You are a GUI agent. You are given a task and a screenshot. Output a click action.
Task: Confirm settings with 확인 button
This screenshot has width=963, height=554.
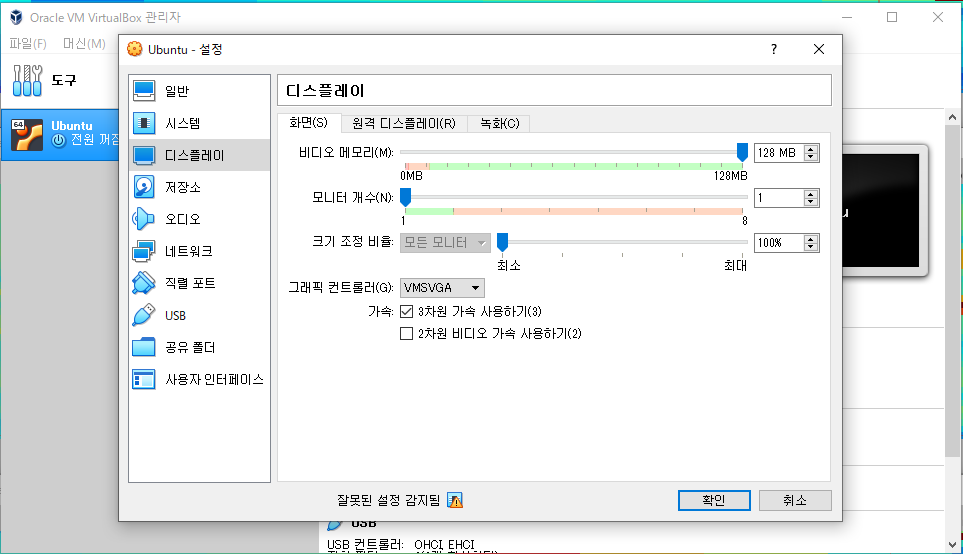[x=714, y=501]
